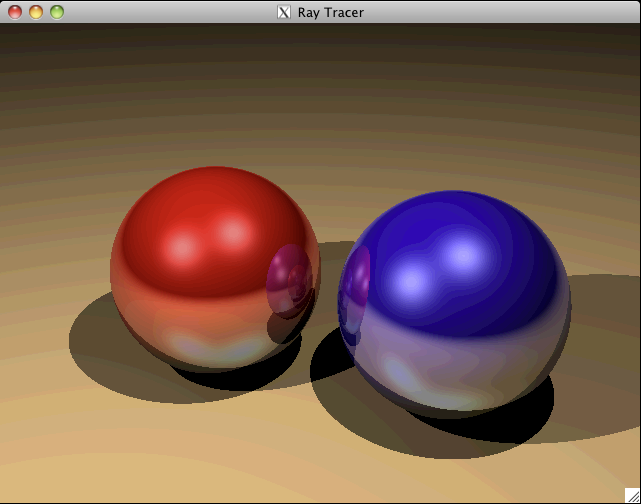Zoom the window with the green button
Screen dimensions: 641x504
[57, 12]
